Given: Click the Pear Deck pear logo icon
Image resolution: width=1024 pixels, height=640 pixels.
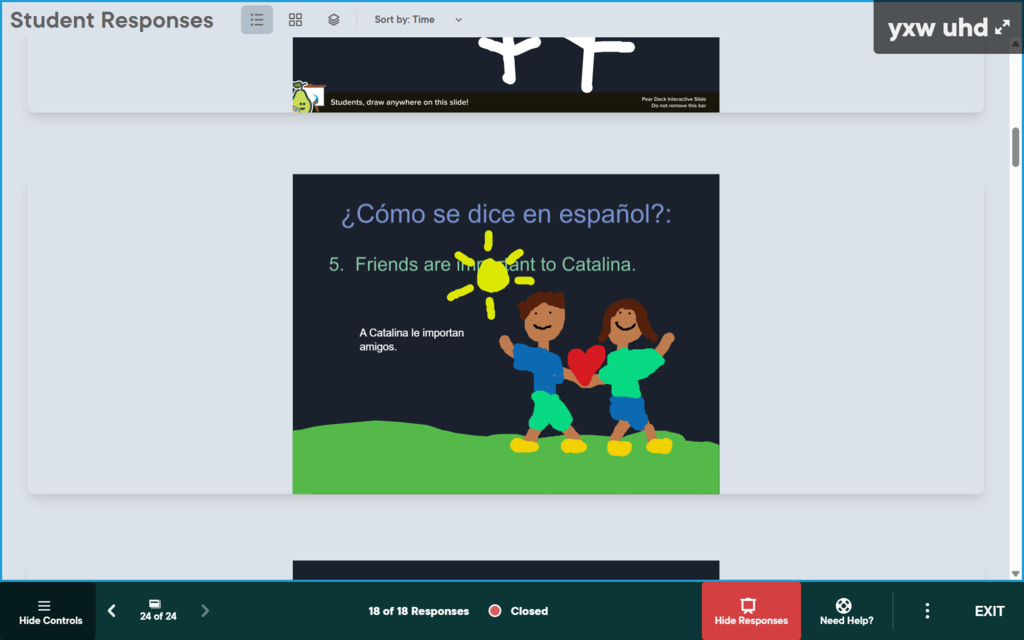Looking at the screenshot, I should (x=301, y=98).
